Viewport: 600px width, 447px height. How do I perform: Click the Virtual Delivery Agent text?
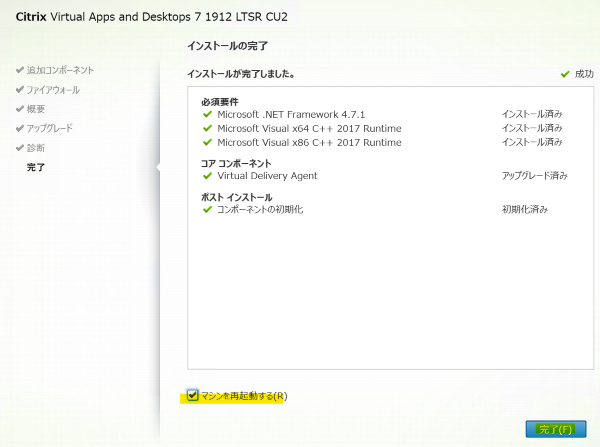click(267, 176)
